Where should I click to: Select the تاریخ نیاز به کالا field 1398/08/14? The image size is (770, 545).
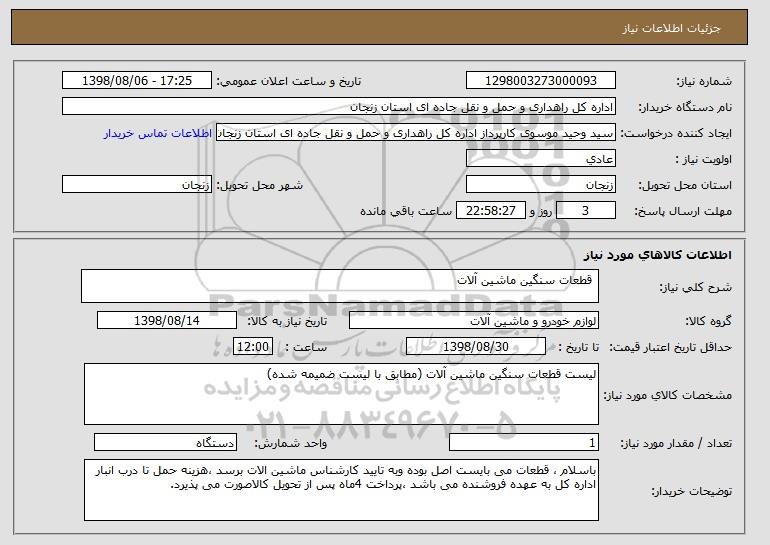coord(167,321)
